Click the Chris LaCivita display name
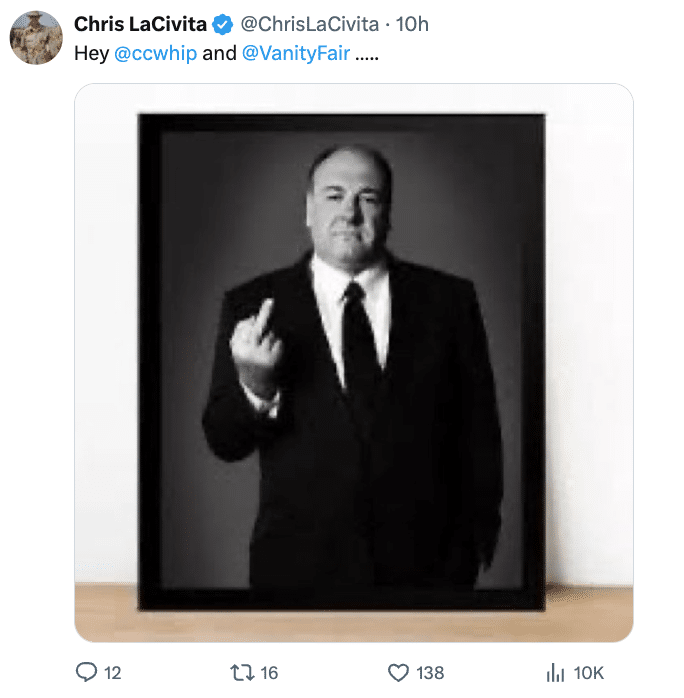The height and width of the screenshot is (698, 684). [141, 25]
